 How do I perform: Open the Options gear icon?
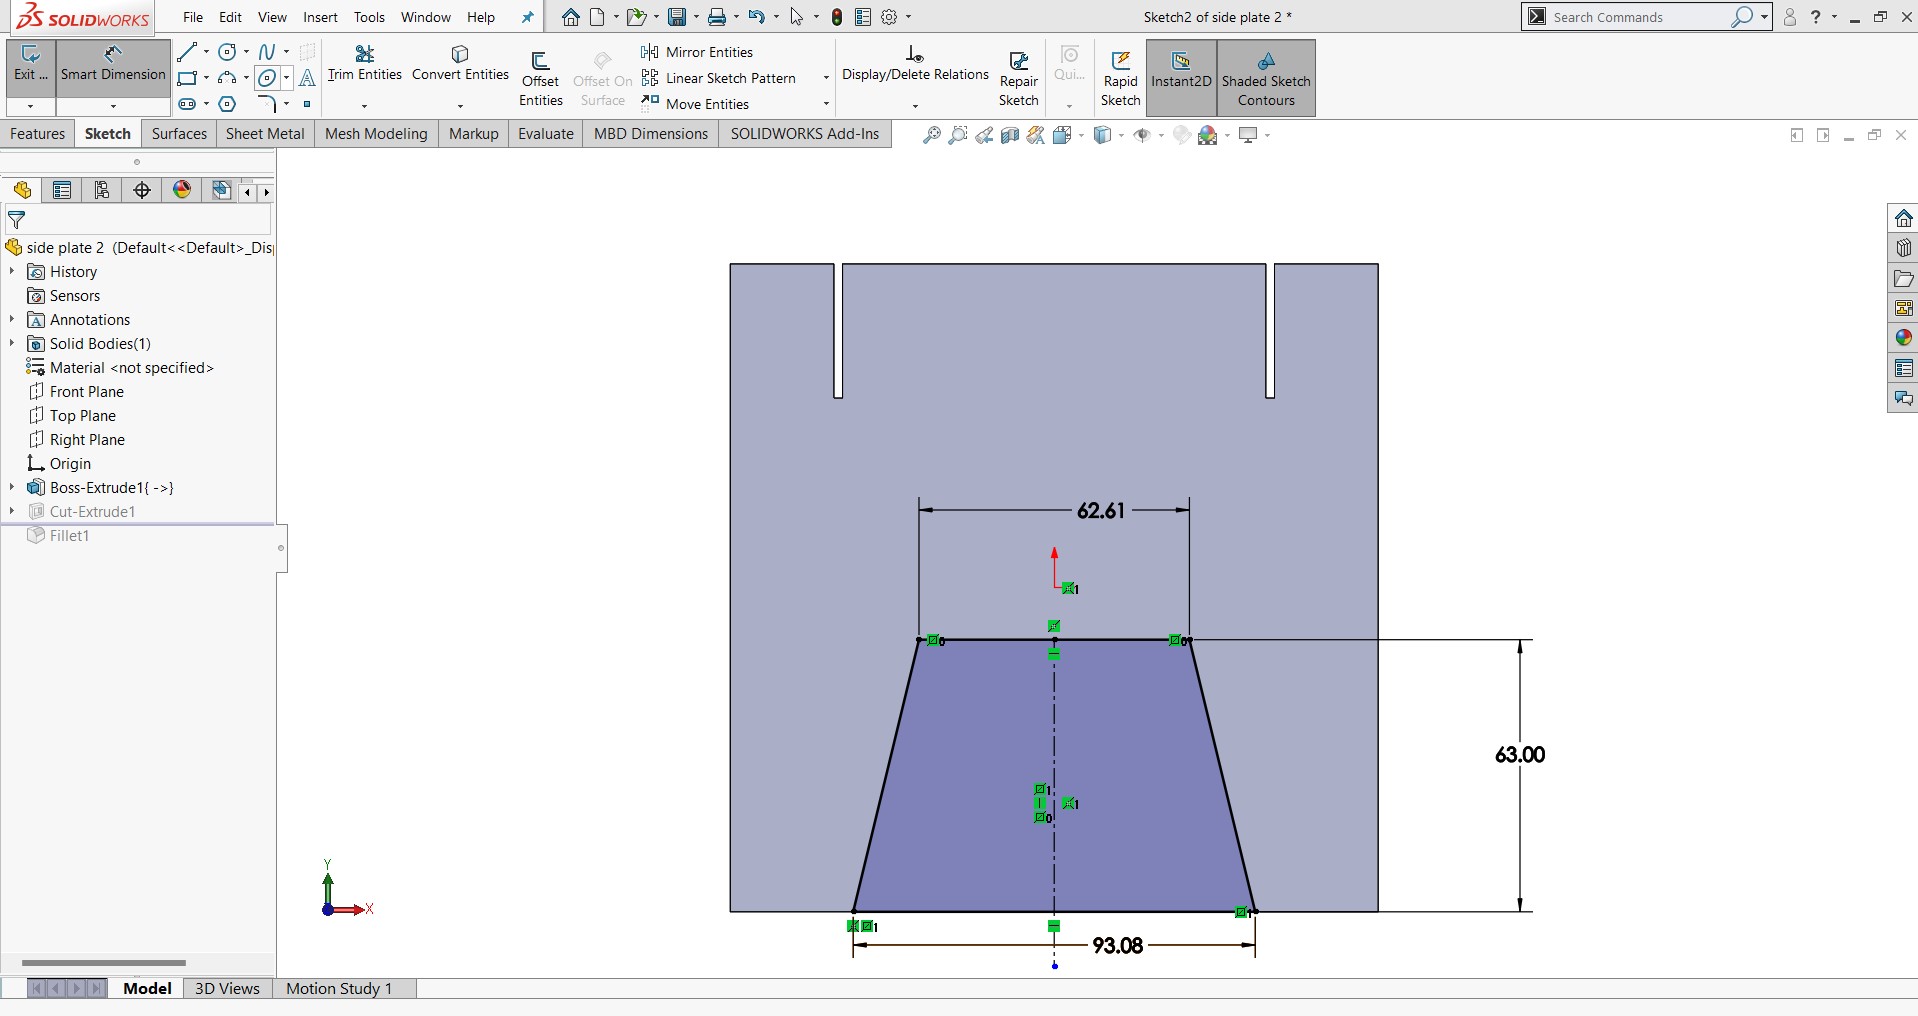click(889, 17)
